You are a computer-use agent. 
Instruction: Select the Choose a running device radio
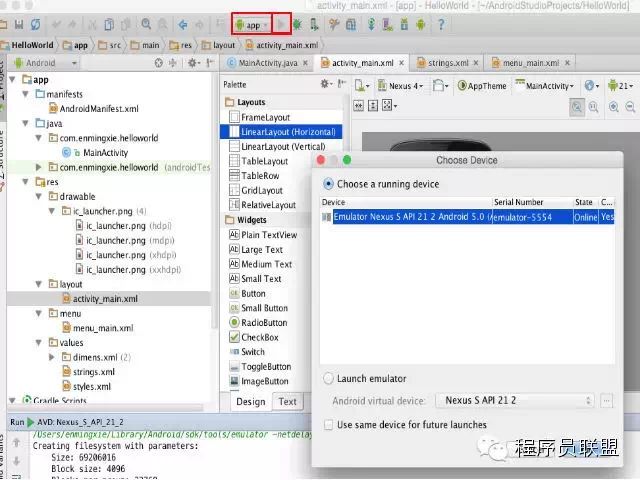328,184
